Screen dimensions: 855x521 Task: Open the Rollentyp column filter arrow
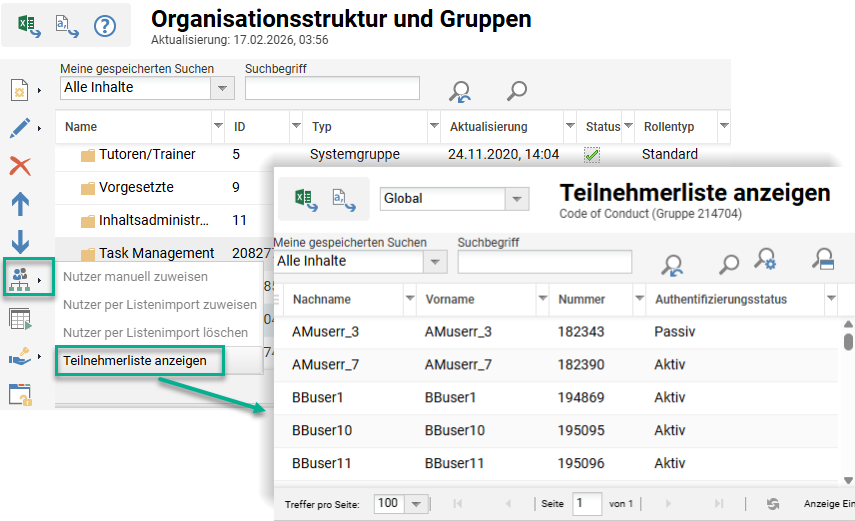tap(724, 126)
